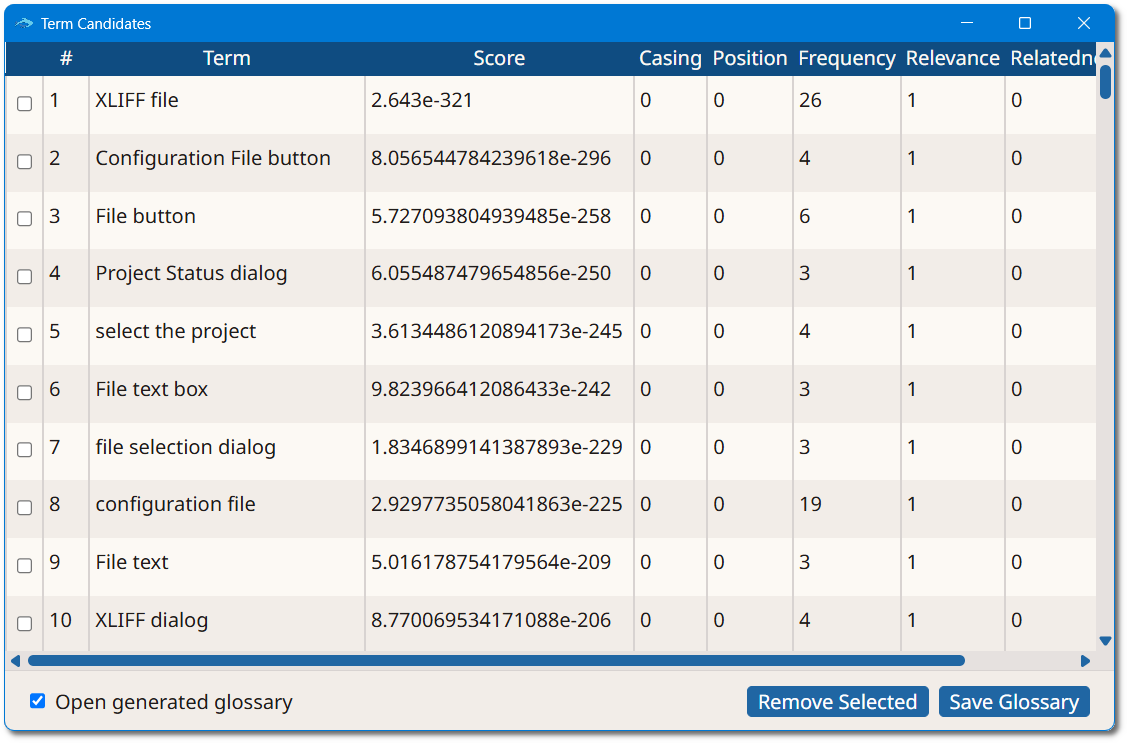Image resolution: width=1127 pixels, height=743 pixels.
Task: Tick the checkbox next to configuration file
Action: pyautogui.click(x=24, y=507)
